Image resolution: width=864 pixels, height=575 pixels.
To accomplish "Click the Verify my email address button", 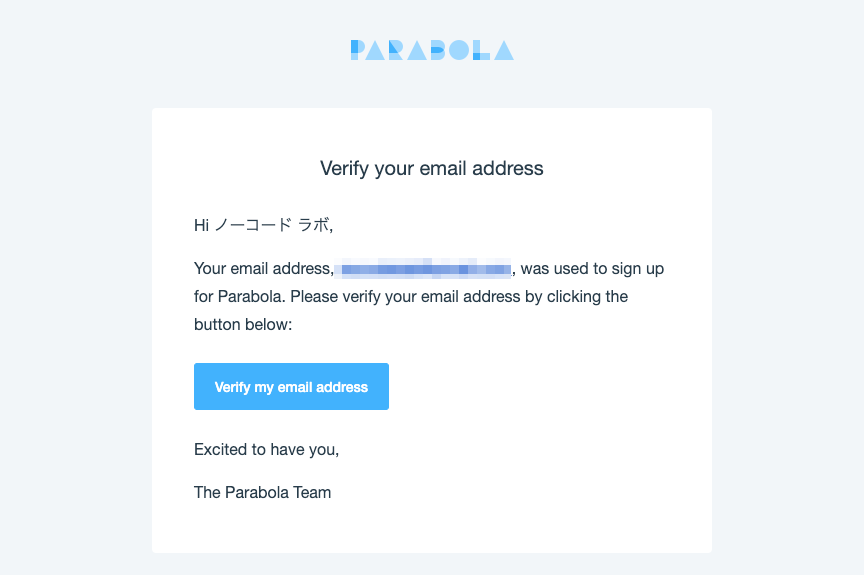I will [x=291, y=386].
